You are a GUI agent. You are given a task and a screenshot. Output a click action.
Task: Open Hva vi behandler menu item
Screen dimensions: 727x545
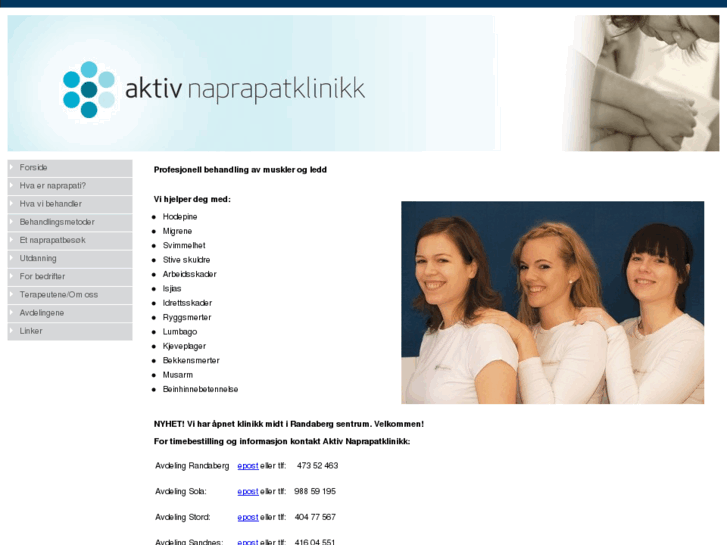point(70,204)
